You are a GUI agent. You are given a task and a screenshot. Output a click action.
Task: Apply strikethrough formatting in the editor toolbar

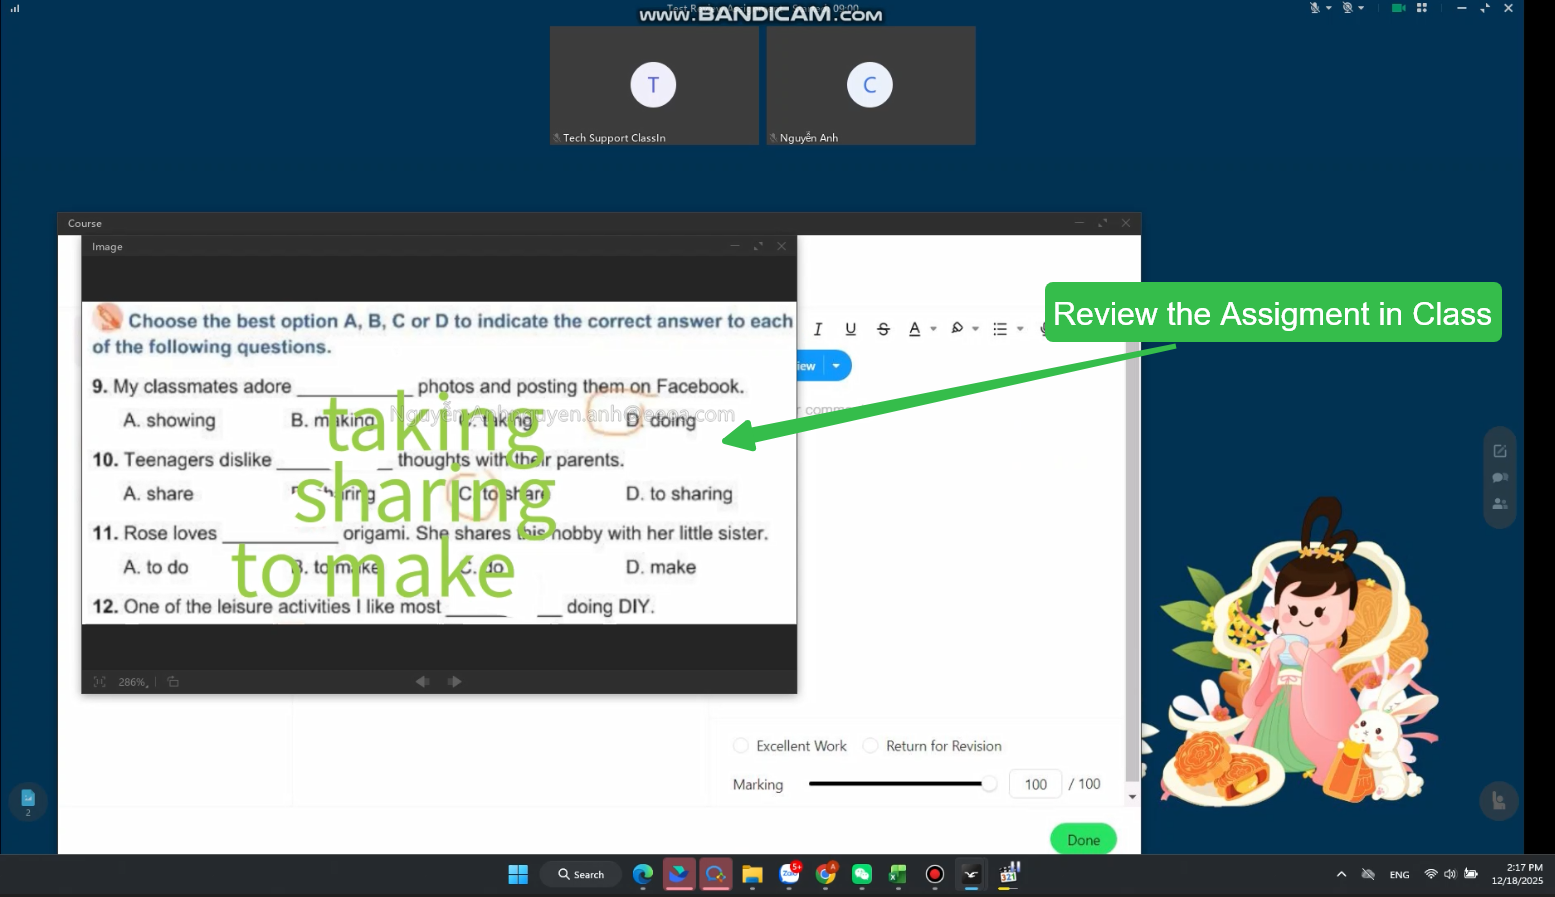coord(883,329)
